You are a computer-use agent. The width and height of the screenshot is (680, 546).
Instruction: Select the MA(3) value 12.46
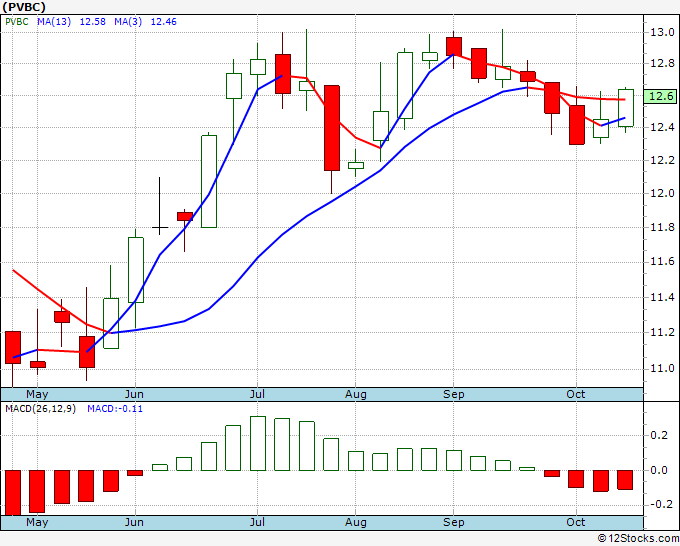click(163, 22)
